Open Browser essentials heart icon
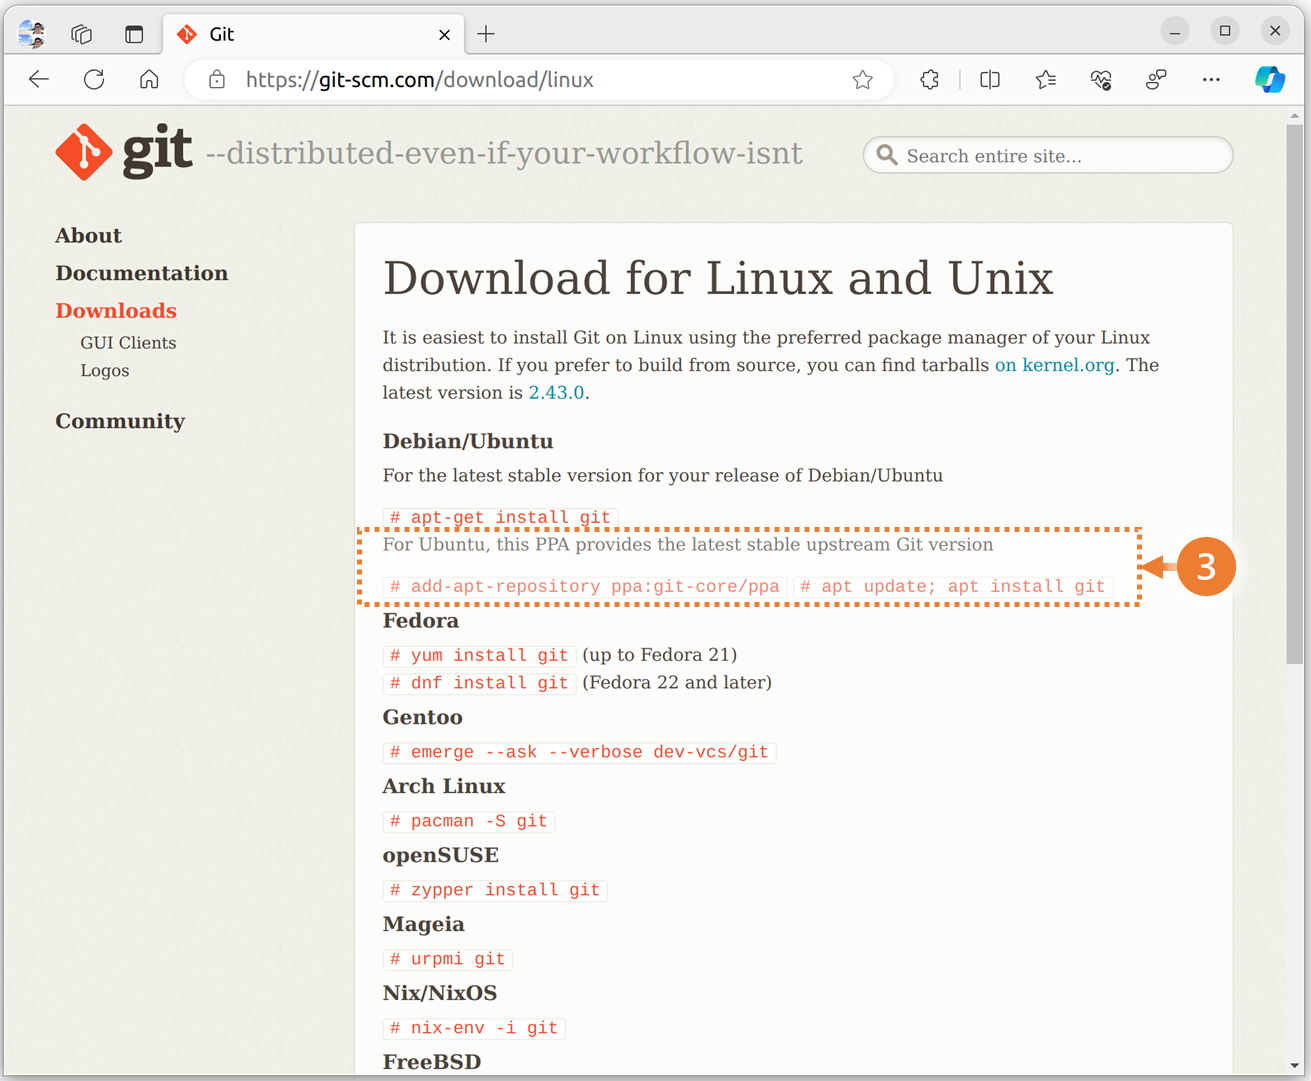This screenshot has width=1311, height=1081. [x=1101, y=80]
